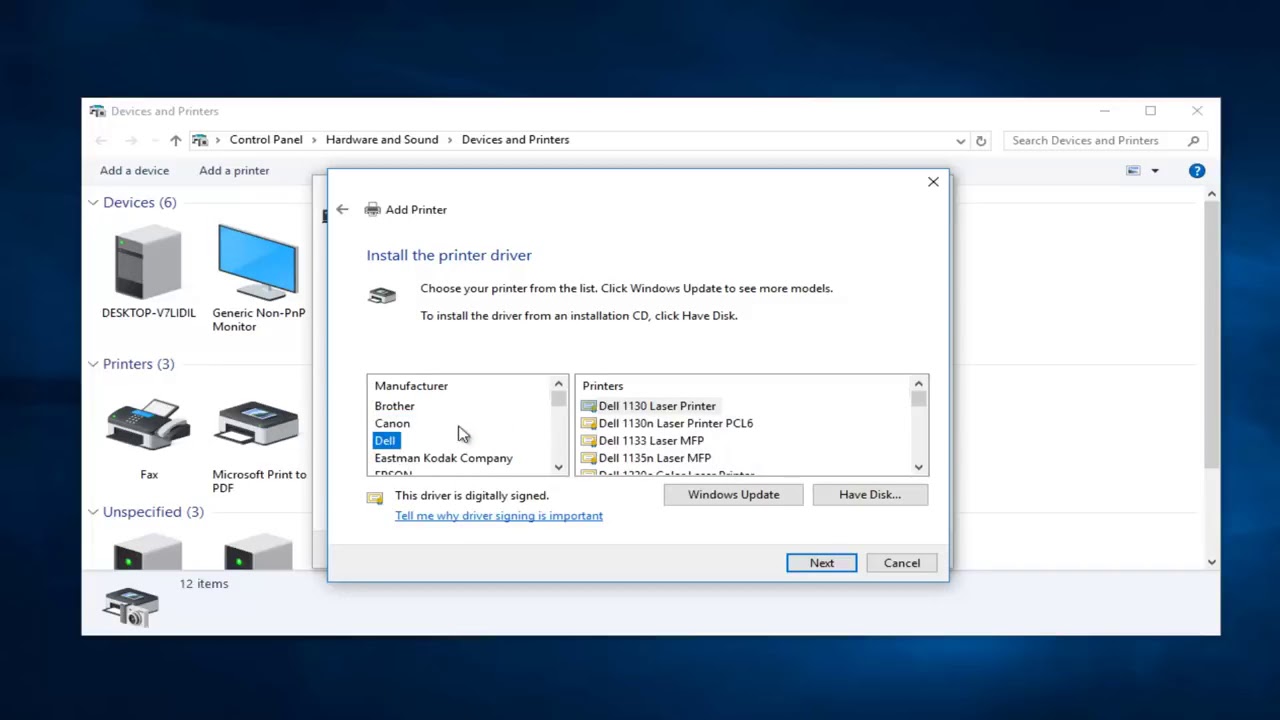Click the Up arrow in address bar
The height and width of the screenshot is (720, 1280).
pyautogui.click(x=175, y=140)
